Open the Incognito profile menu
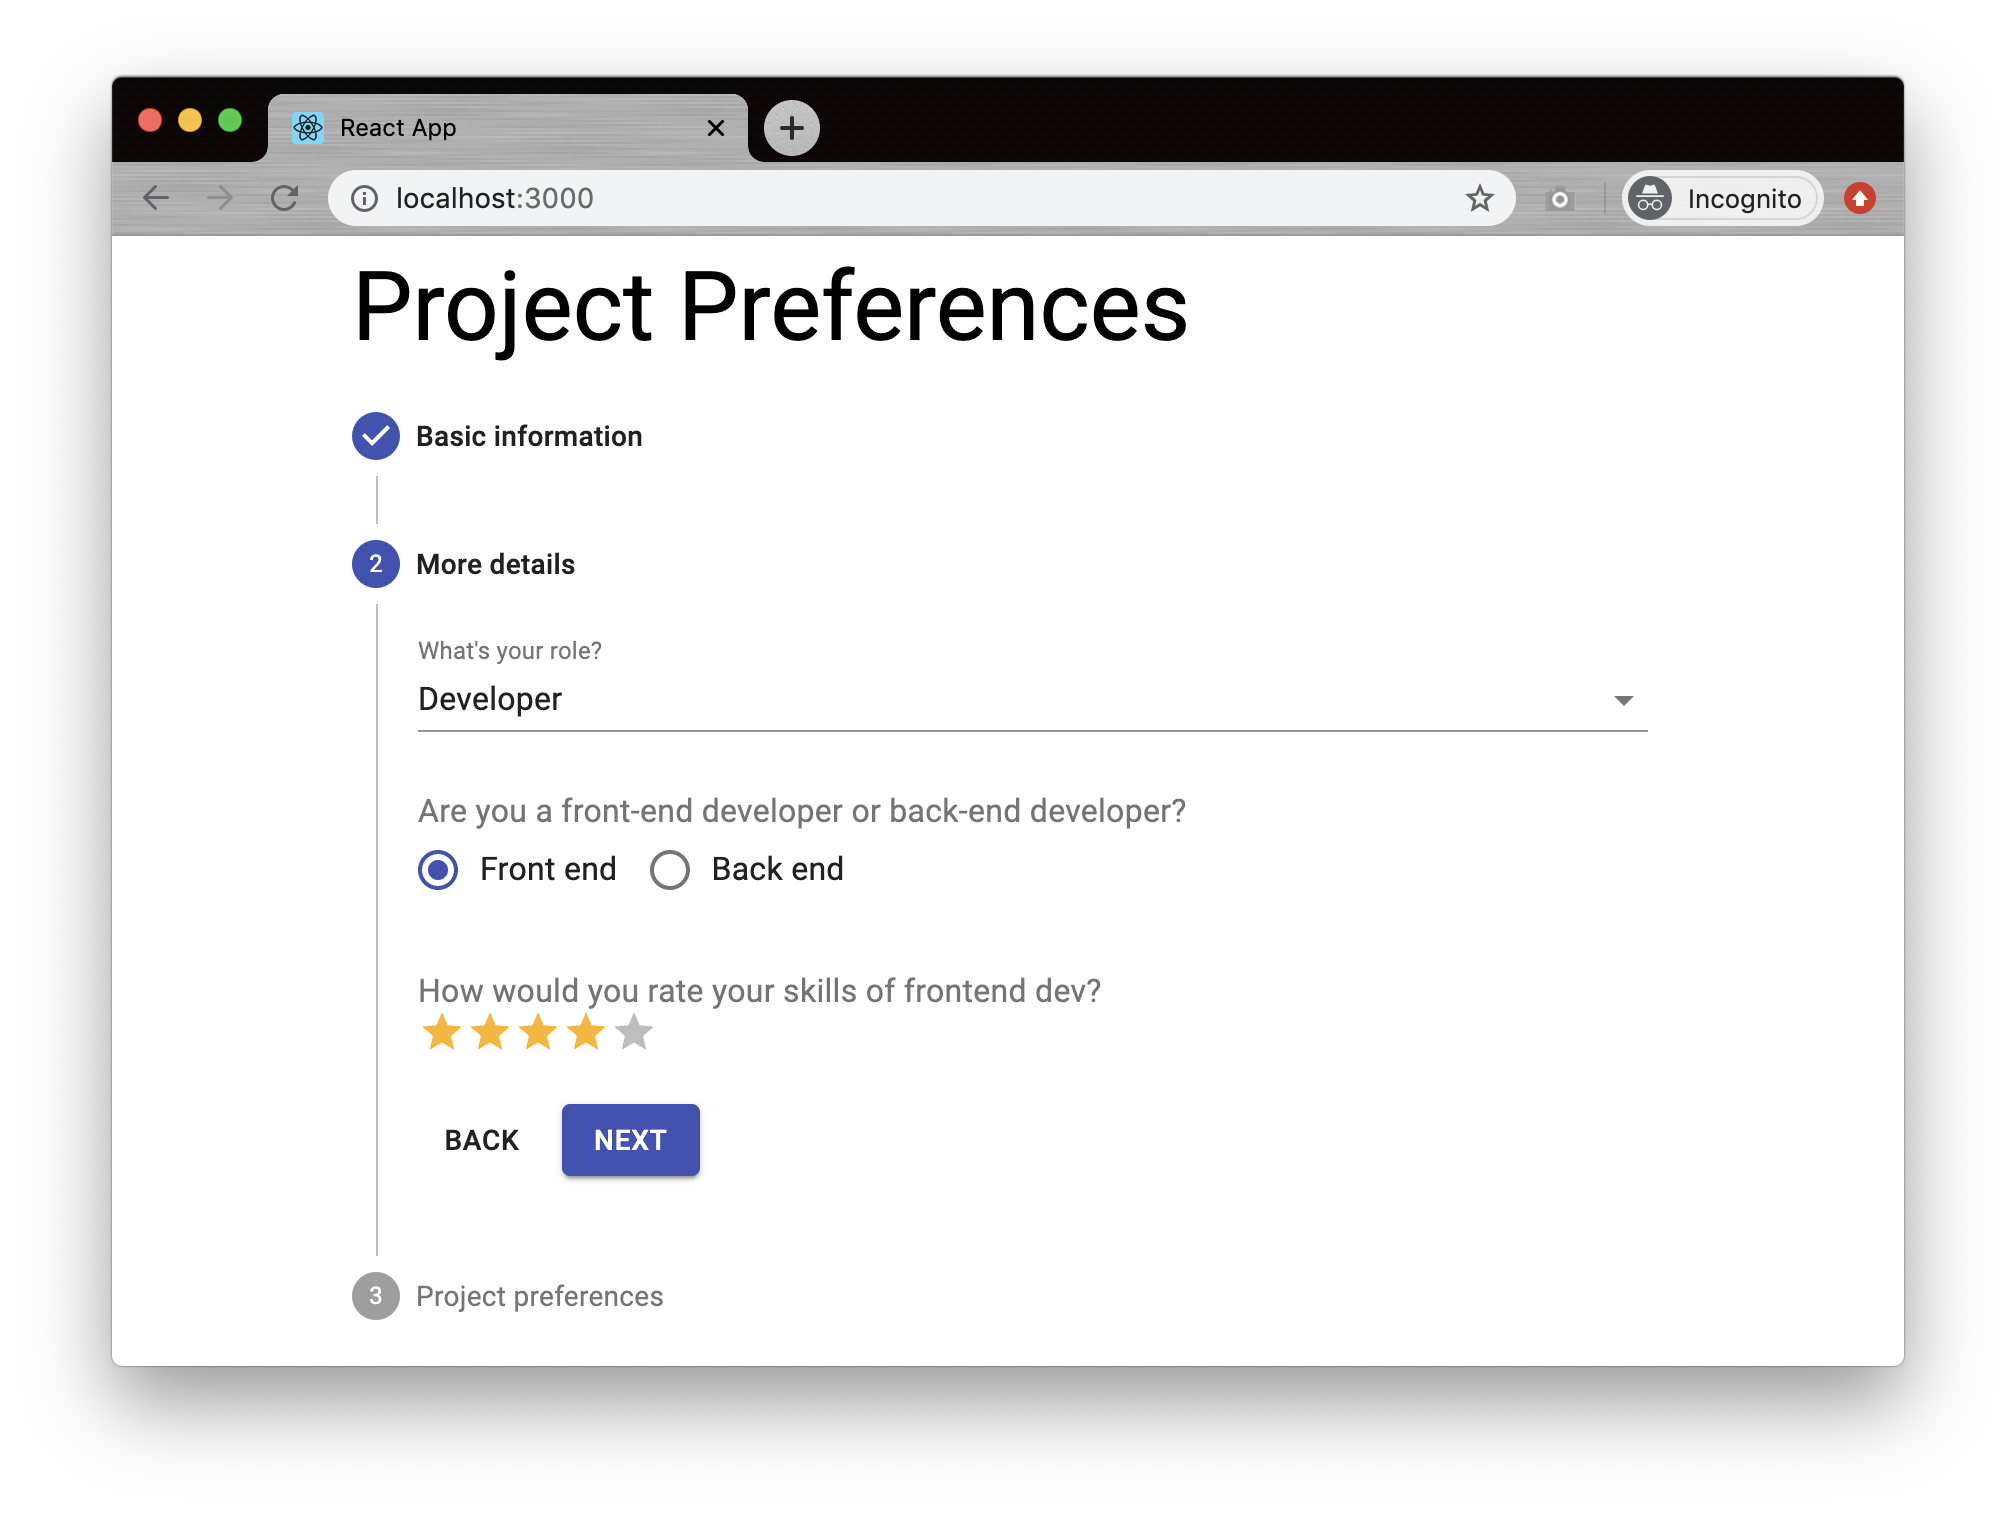 (1721, 199)
